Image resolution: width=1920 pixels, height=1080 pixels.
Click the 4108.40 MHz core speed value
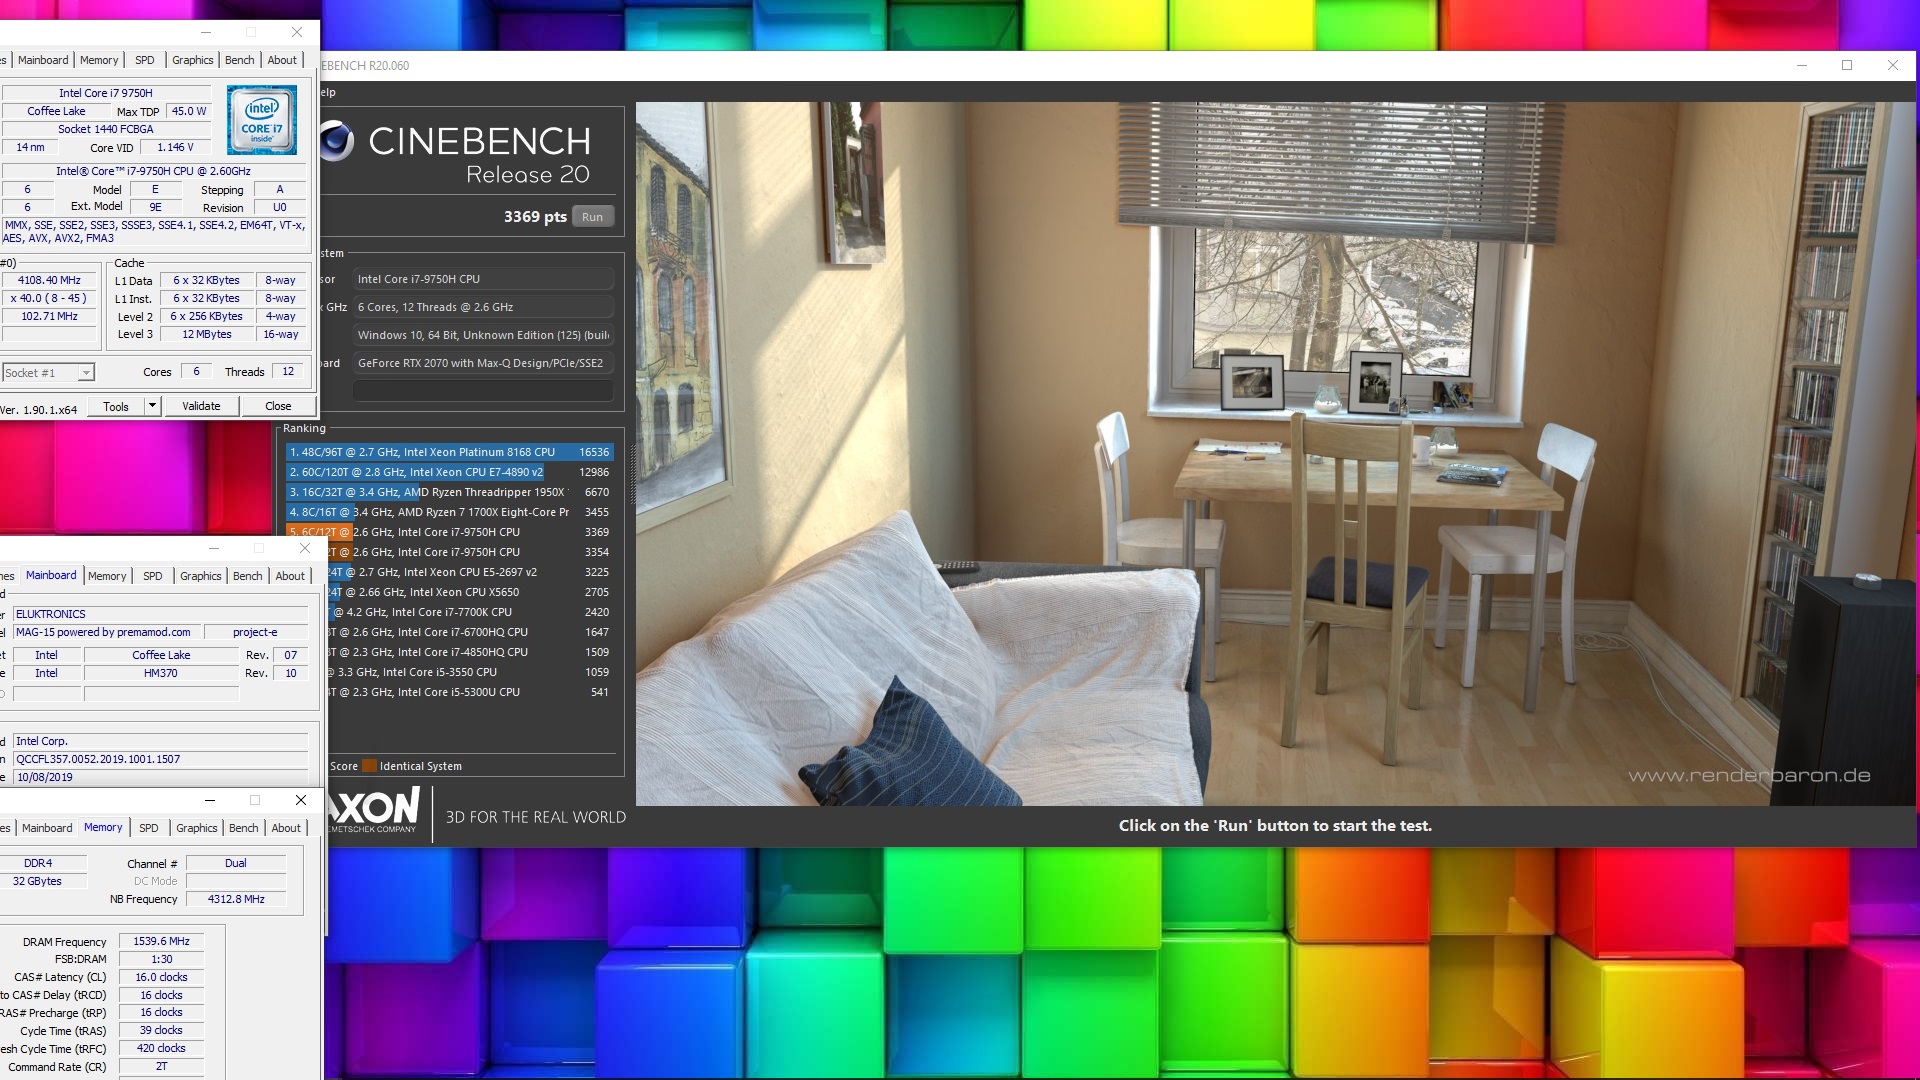(x=49, y=281)
